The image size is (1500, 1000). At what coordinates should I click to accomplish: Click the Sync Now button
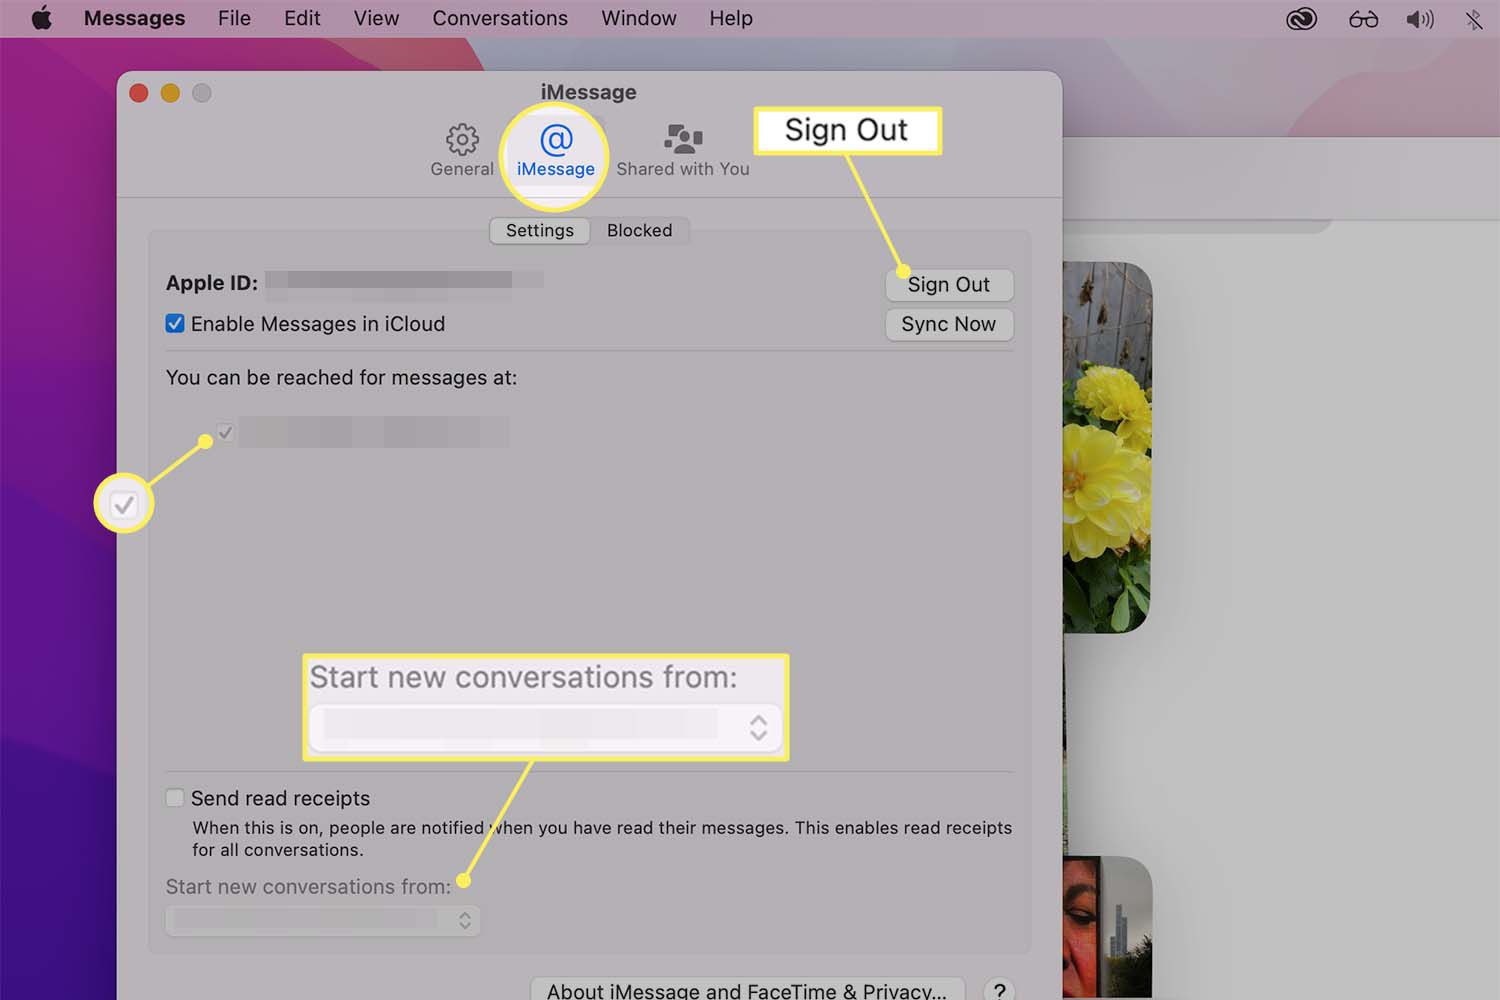[x=948, y=324]
